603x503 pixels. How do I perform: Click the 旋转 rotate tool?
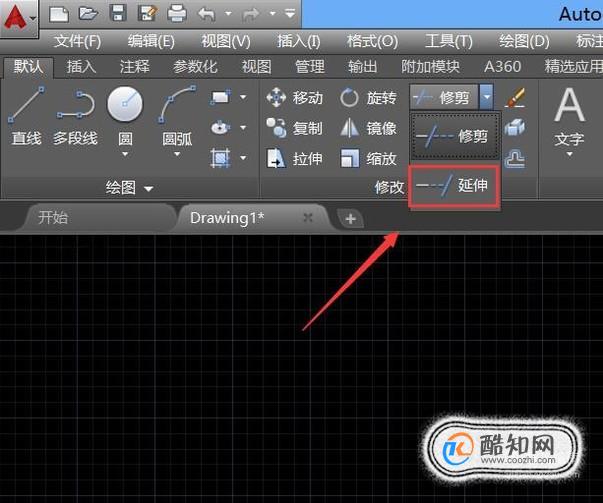[368, 97]
